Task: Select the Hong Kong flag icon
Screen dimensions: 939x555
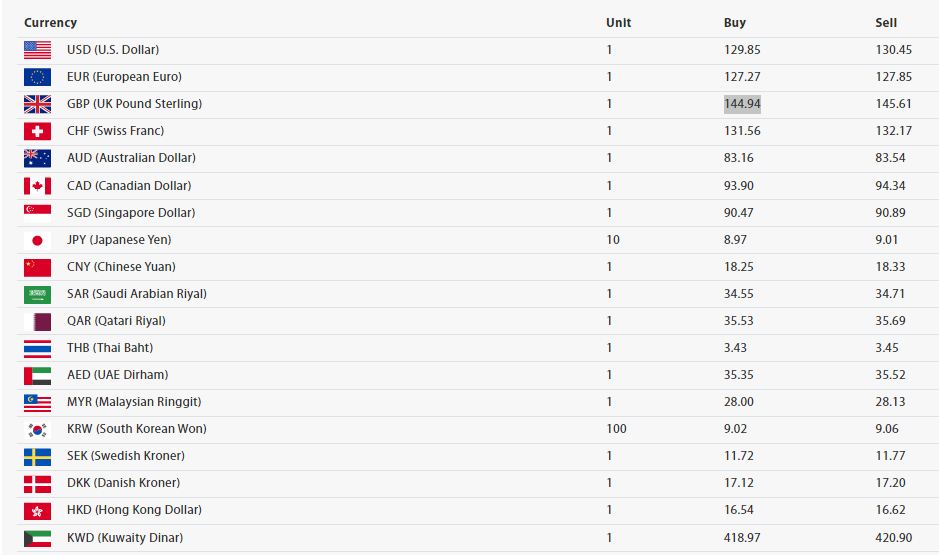Action: [x=37, y=511]
